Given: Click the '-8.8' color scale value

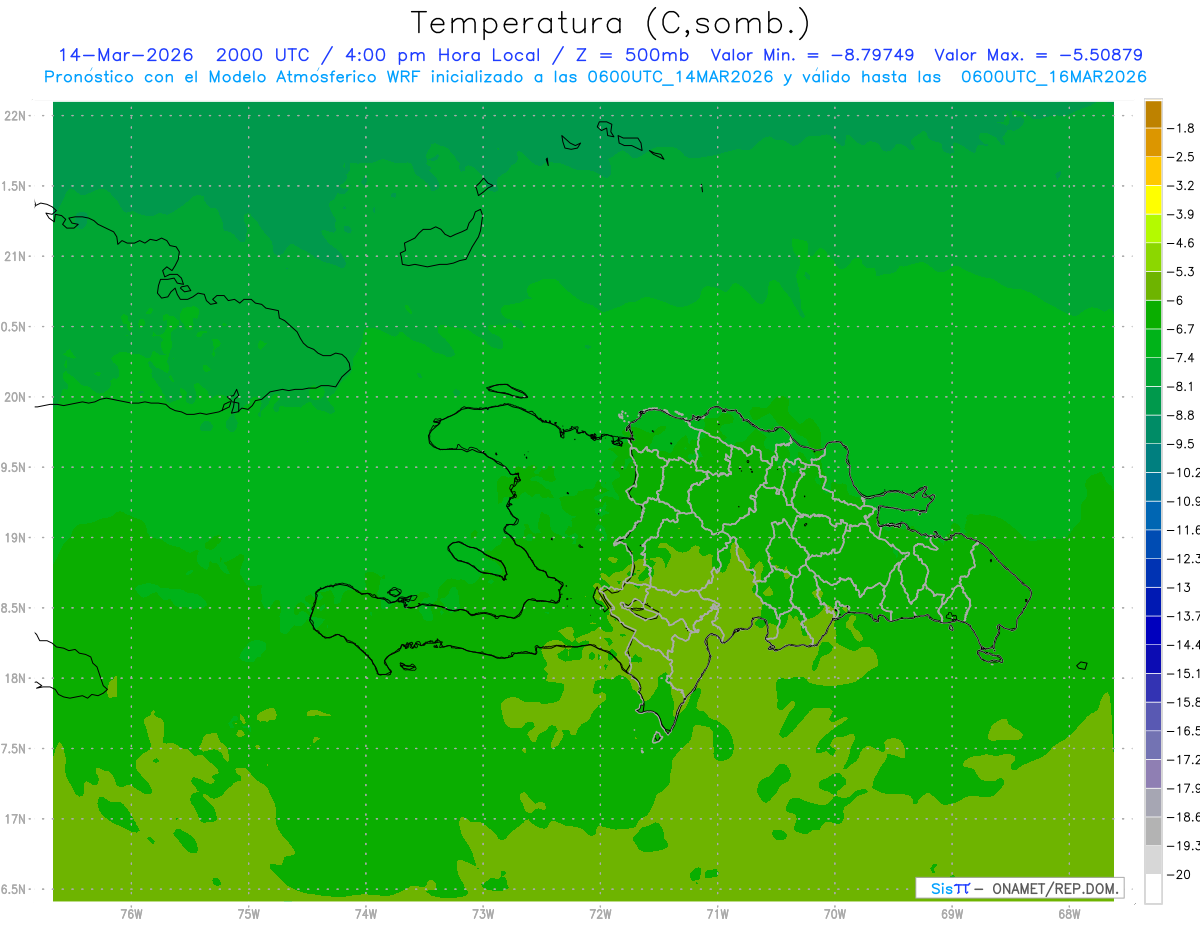Looking at the screenshot, I should pos(1181,415).
